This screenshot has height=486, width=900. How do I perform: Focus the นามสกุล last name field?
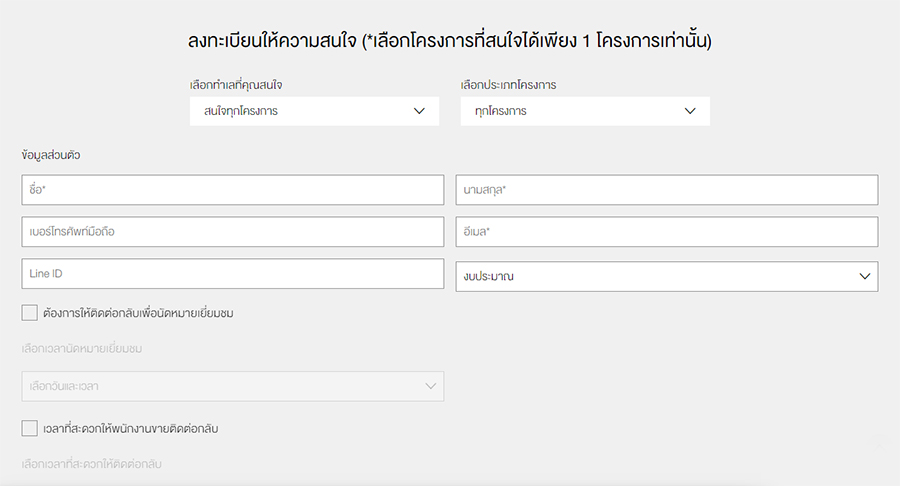[x=666, y=190]
